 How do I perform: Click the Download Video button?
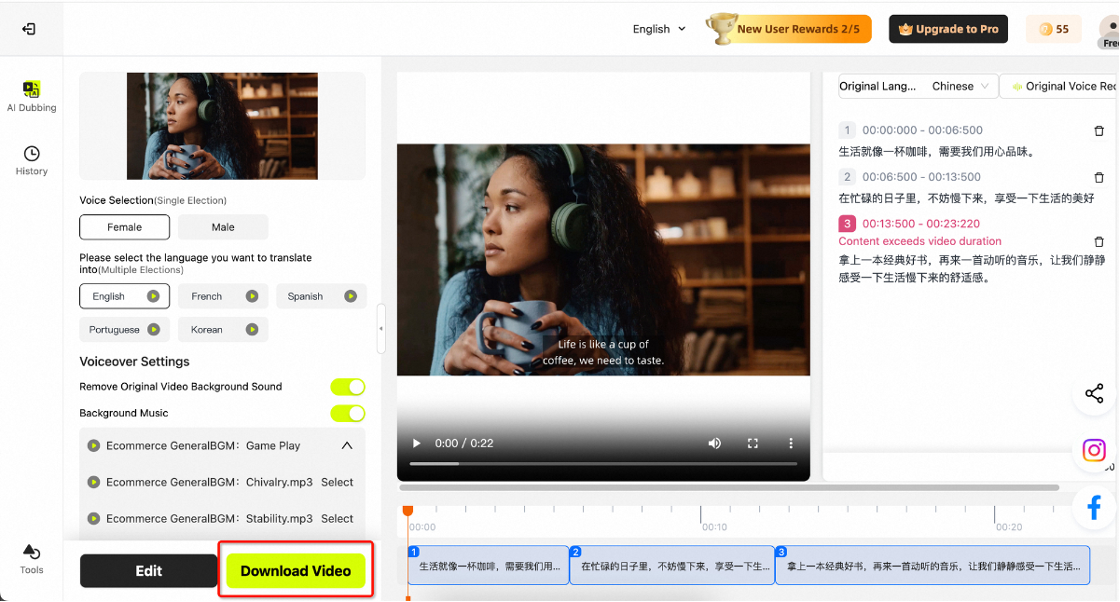(x=295, y=571)
